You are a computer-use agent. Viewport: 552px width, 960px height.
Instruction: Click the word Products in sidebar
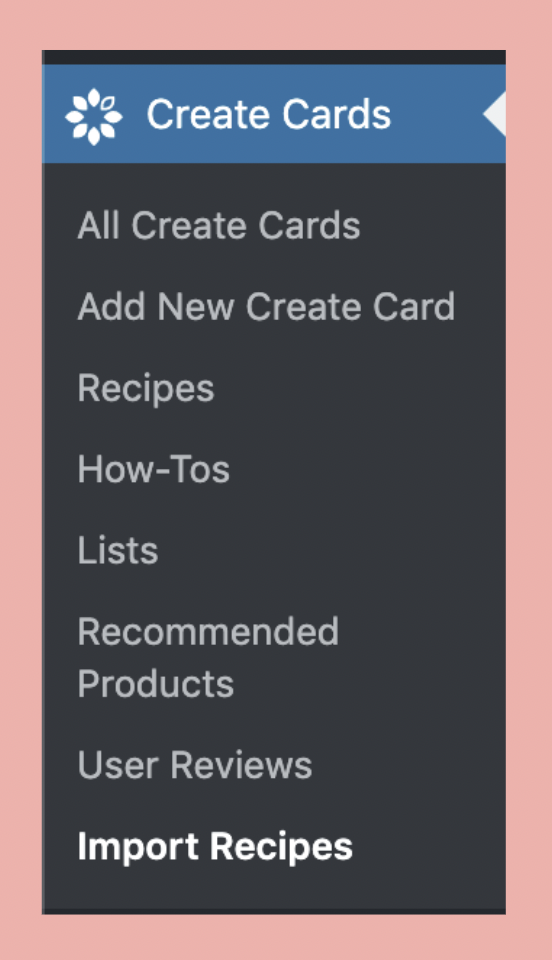[x=155, y=684]
